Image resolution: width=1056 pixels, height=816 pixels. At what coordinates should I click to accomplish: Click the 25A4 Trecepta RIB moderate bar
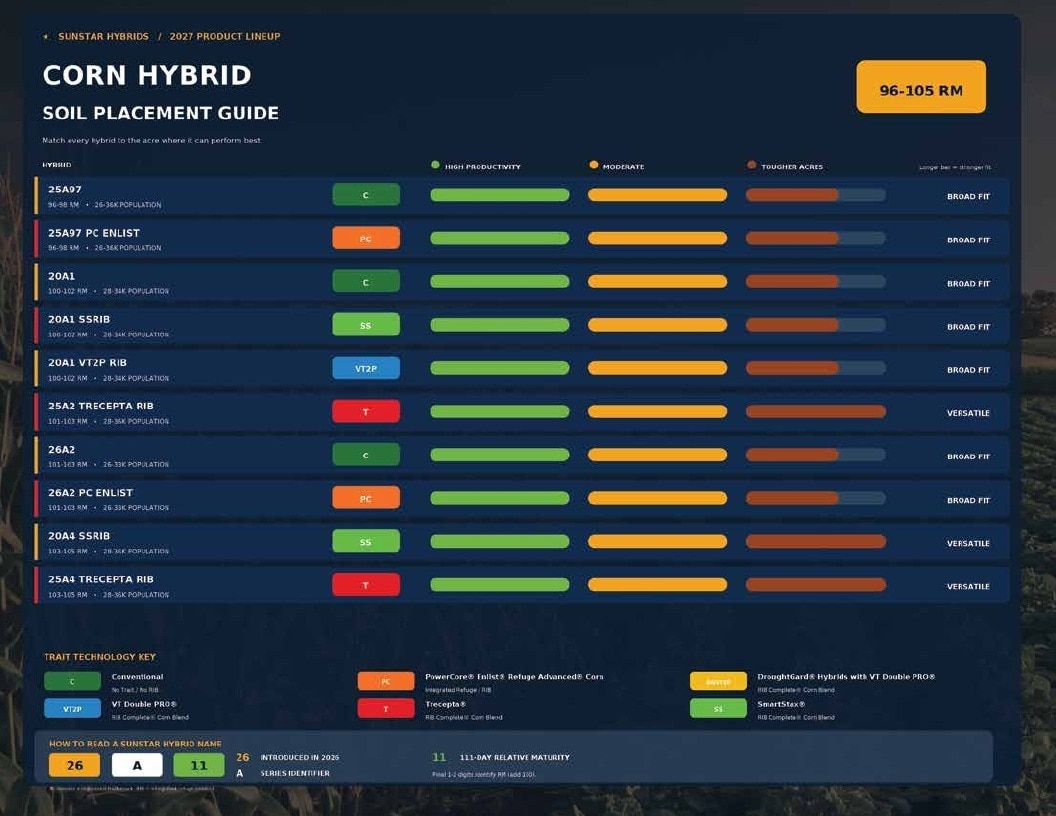pyautogui.click(x=657, y=585)
